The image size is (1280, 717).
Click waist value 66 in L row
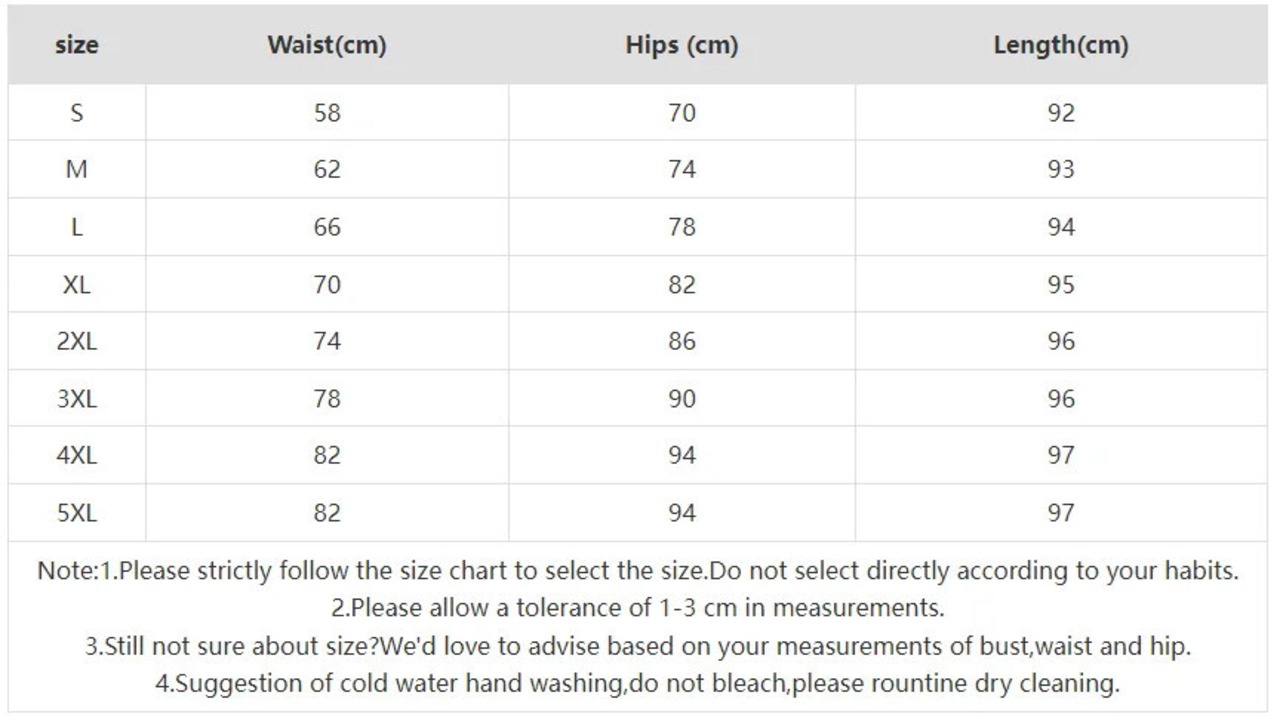pyautogui.click(x=327, y=228)
